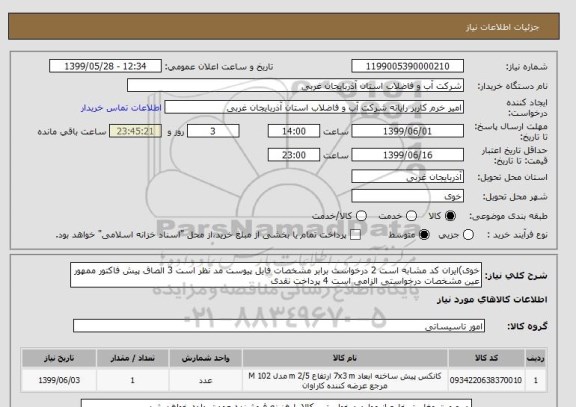Screen dimensions: 576x407
Task: Choose the جزیی purchase process option
Action: (468, 235)
